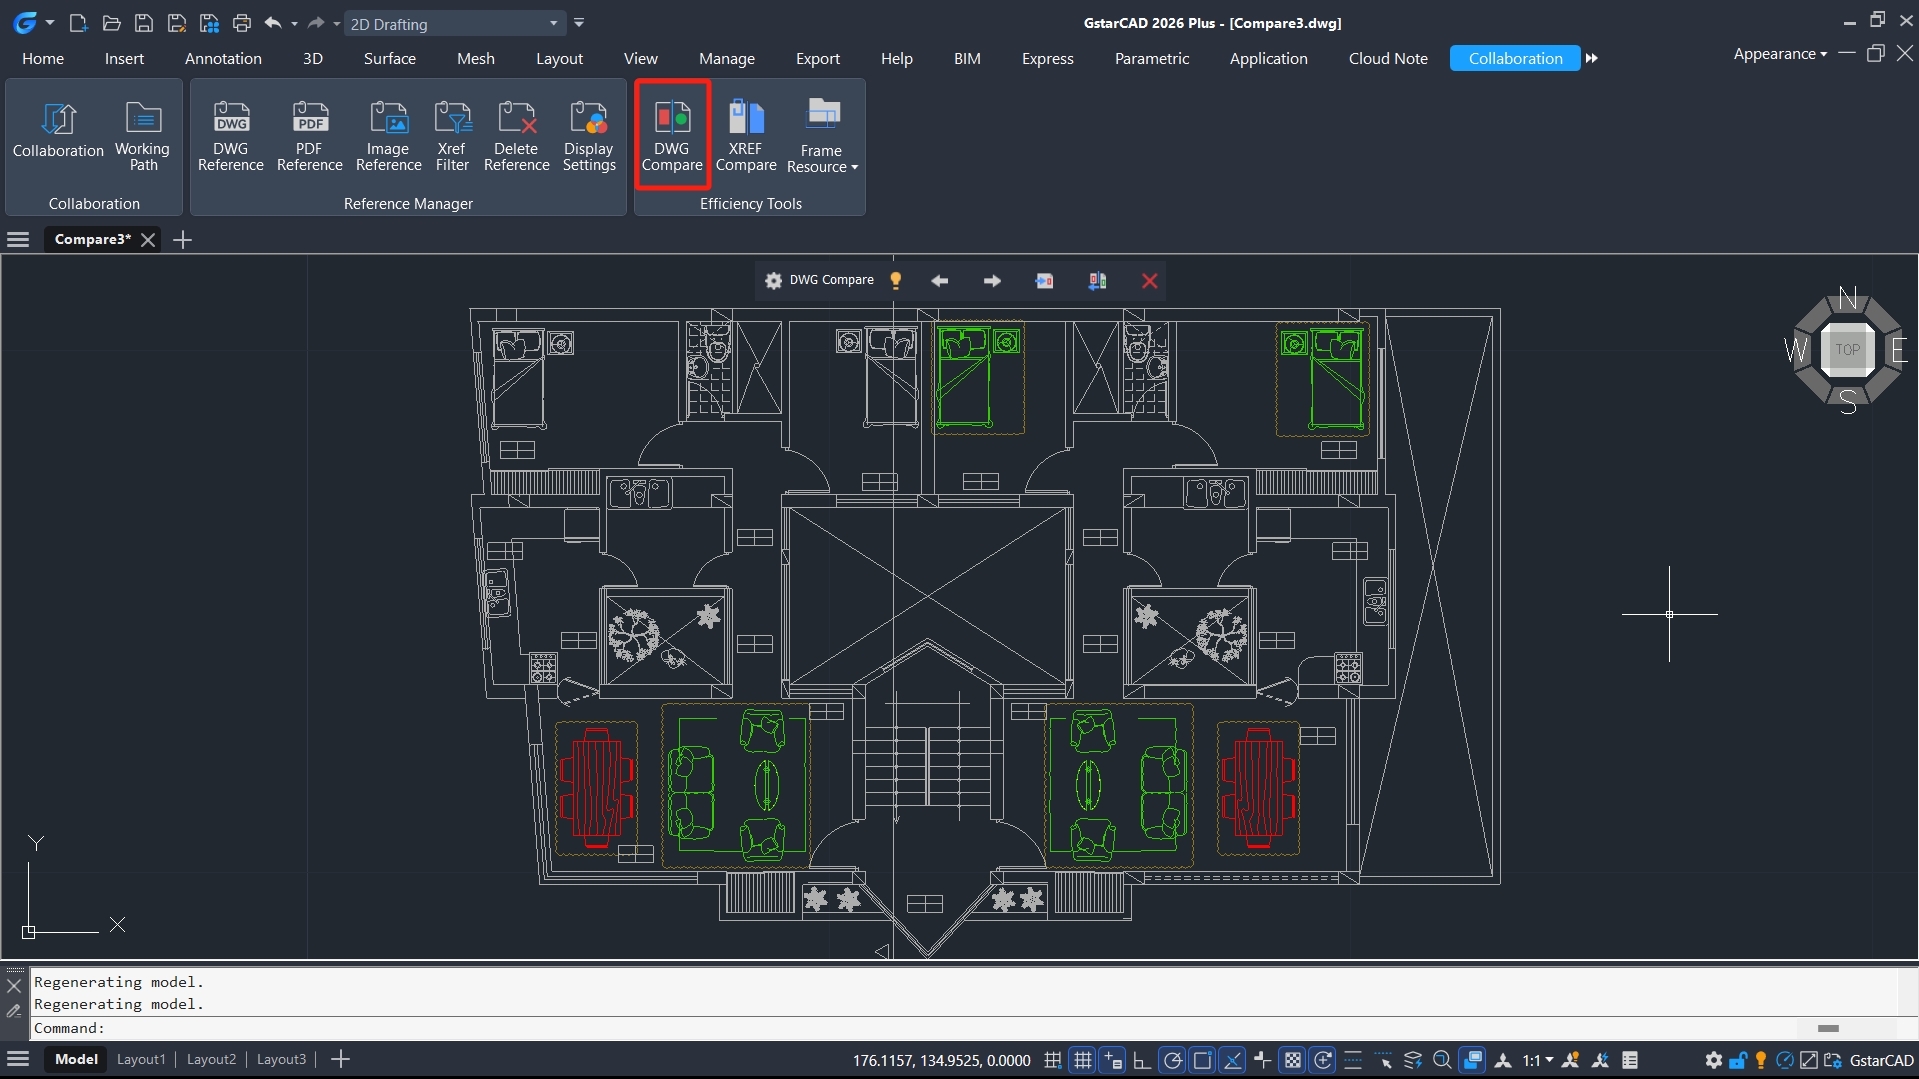Image resolution: width=1919 pixels, height=1079 pixels.
Task: Open the Xref Filter tool
Action: [x=452, y=134]
